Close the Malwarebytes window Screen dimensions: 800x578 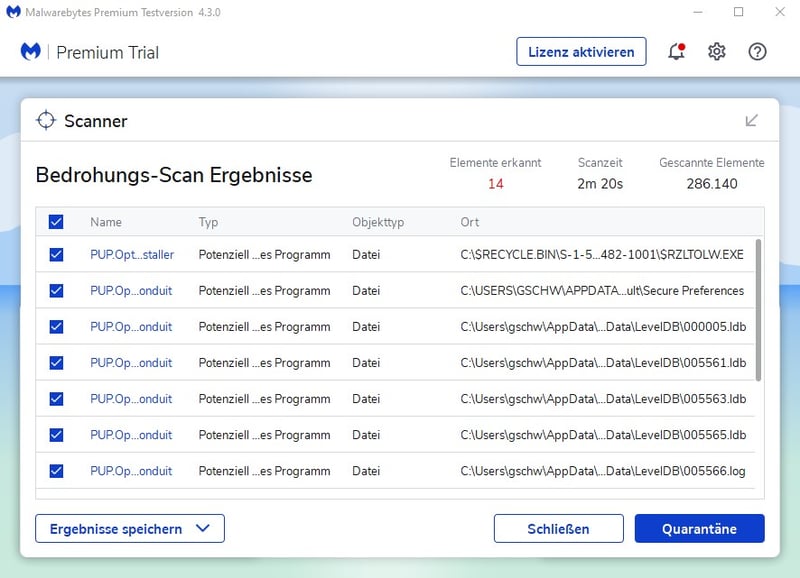(780, 12)
